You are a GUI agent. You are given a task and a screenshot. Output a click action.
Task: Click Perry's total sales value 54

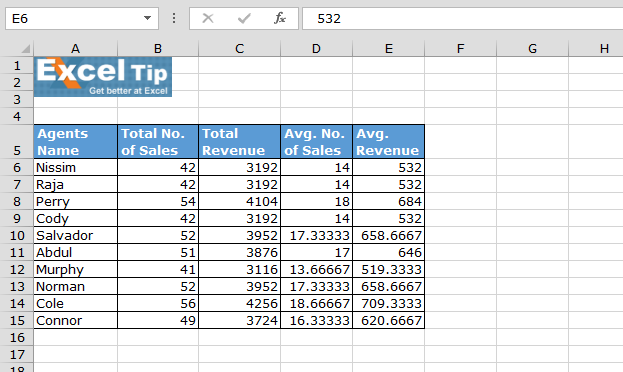click(158, 202)
